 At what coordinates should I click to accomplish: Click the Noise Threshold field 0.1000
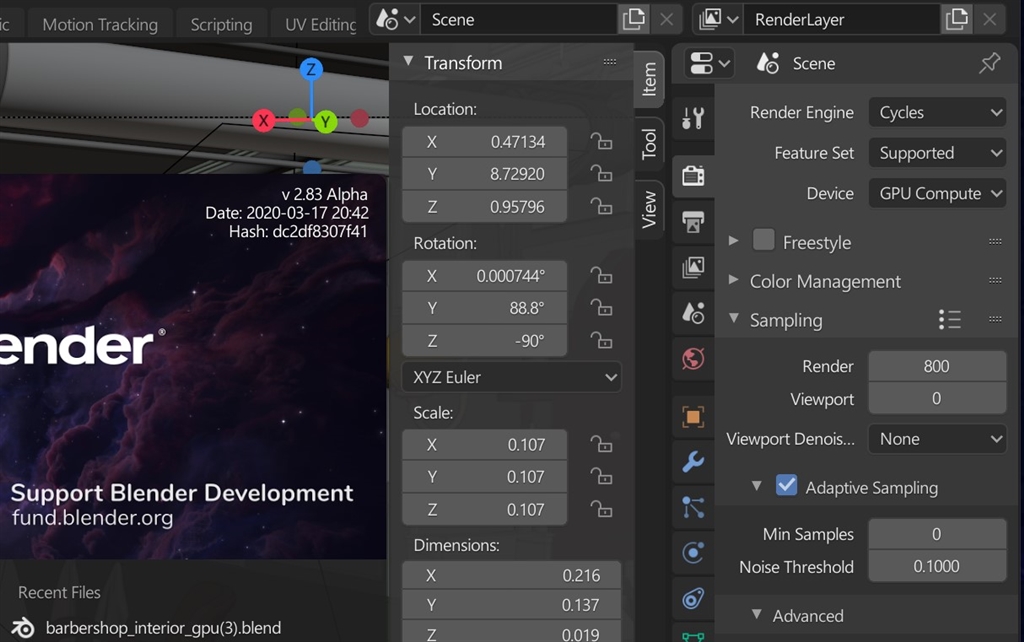pyautogui.click(x=937, y=566)
